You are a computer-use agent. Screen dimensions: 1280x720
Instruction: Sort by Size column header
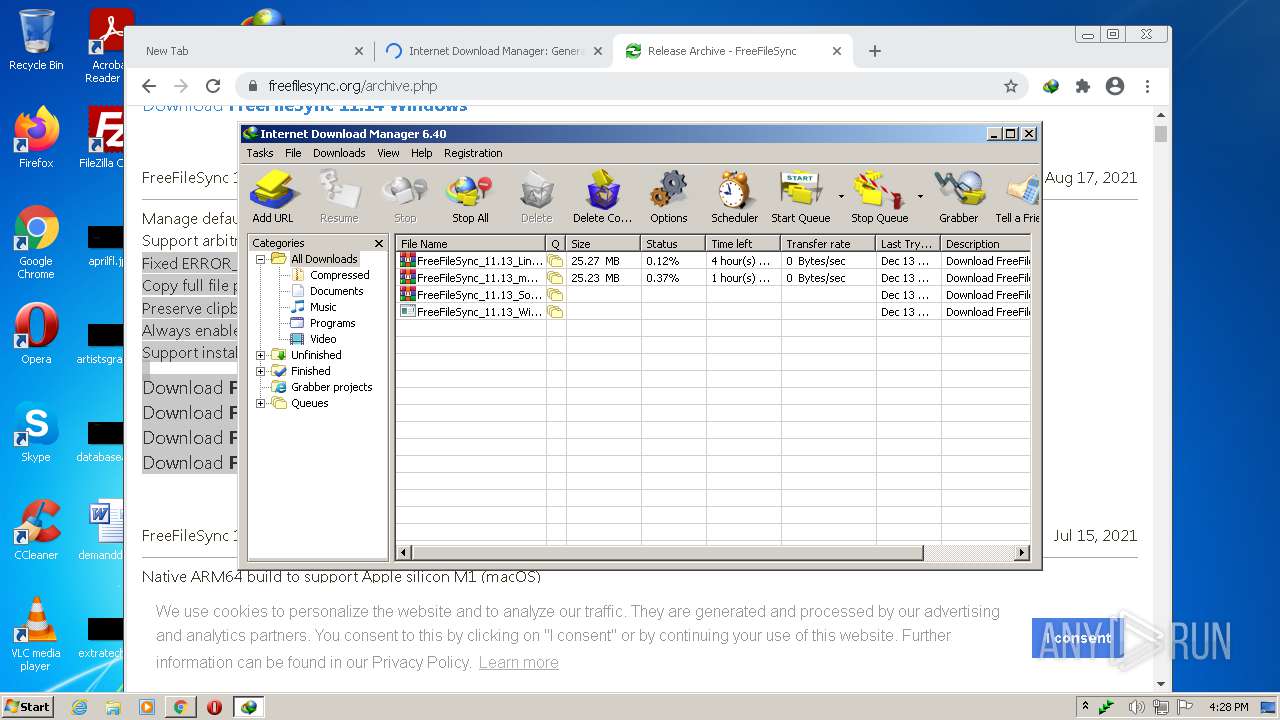point(603,243)
